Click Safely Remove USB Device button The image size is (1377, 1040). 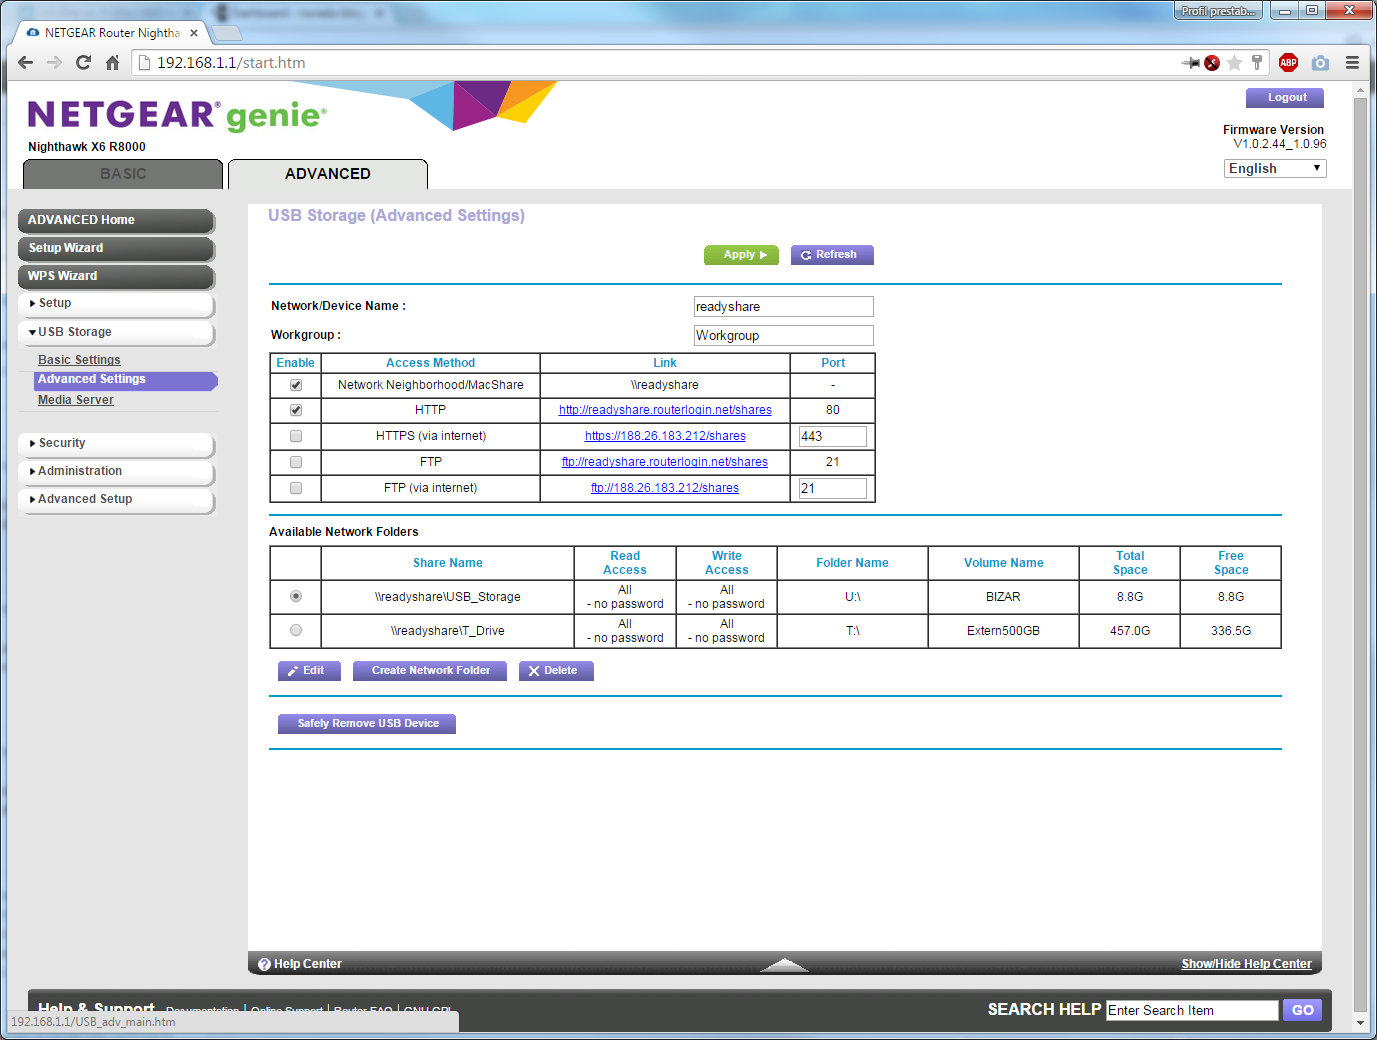tap(367, 724)
